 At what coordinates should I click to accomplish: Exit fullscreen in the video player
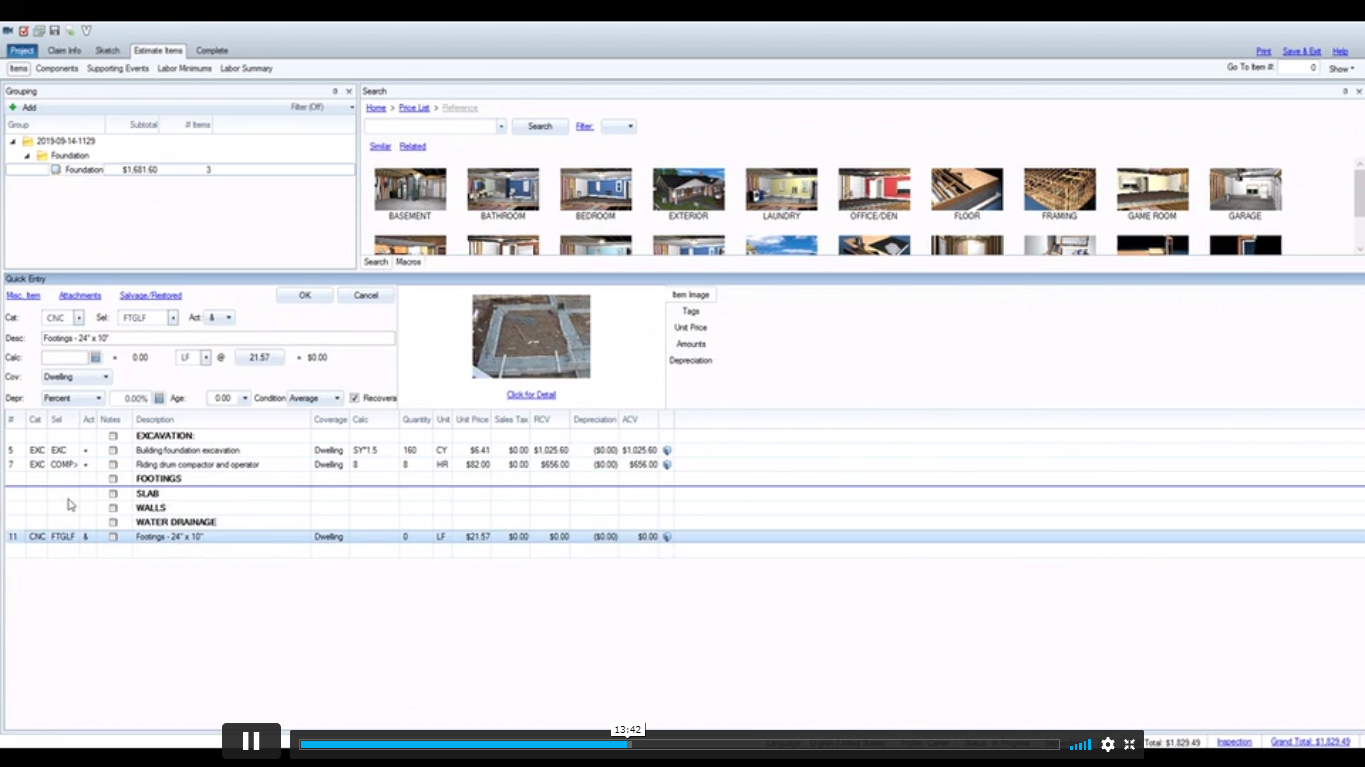(x=1130, y=744)
